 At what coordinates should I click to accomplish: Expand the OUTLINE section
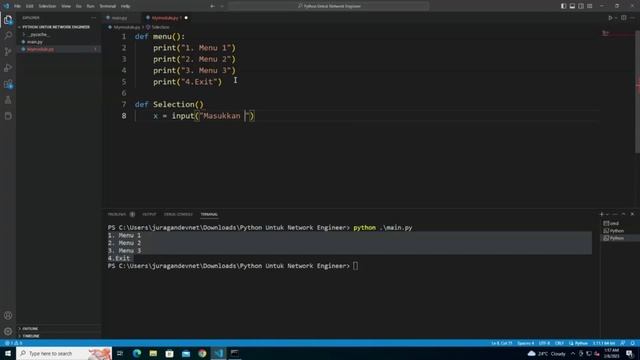pos(30,329)
